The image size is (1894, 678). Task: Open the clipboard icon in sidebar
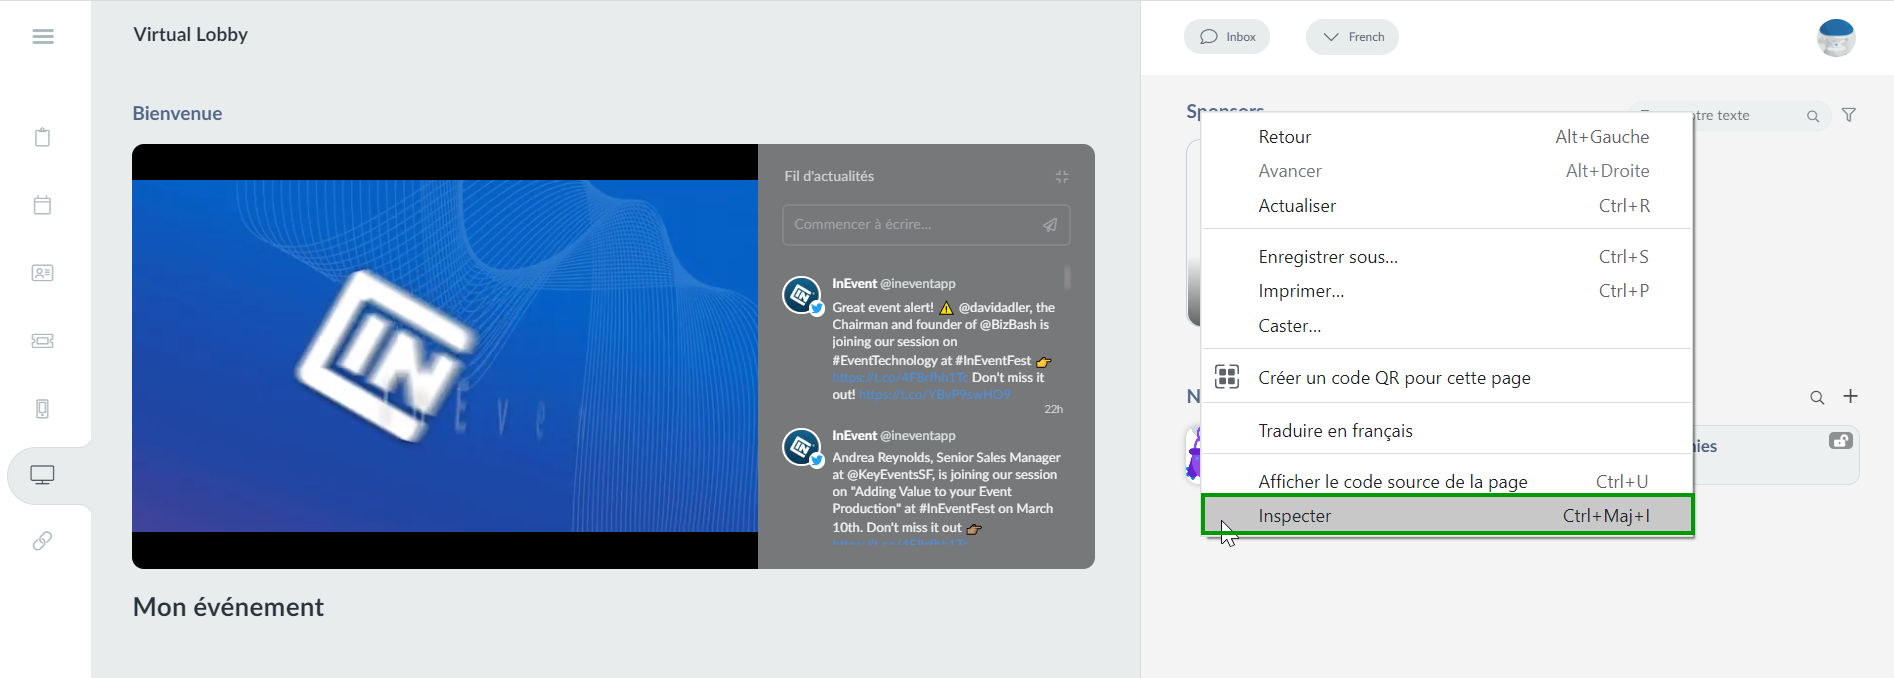(43, 137)
